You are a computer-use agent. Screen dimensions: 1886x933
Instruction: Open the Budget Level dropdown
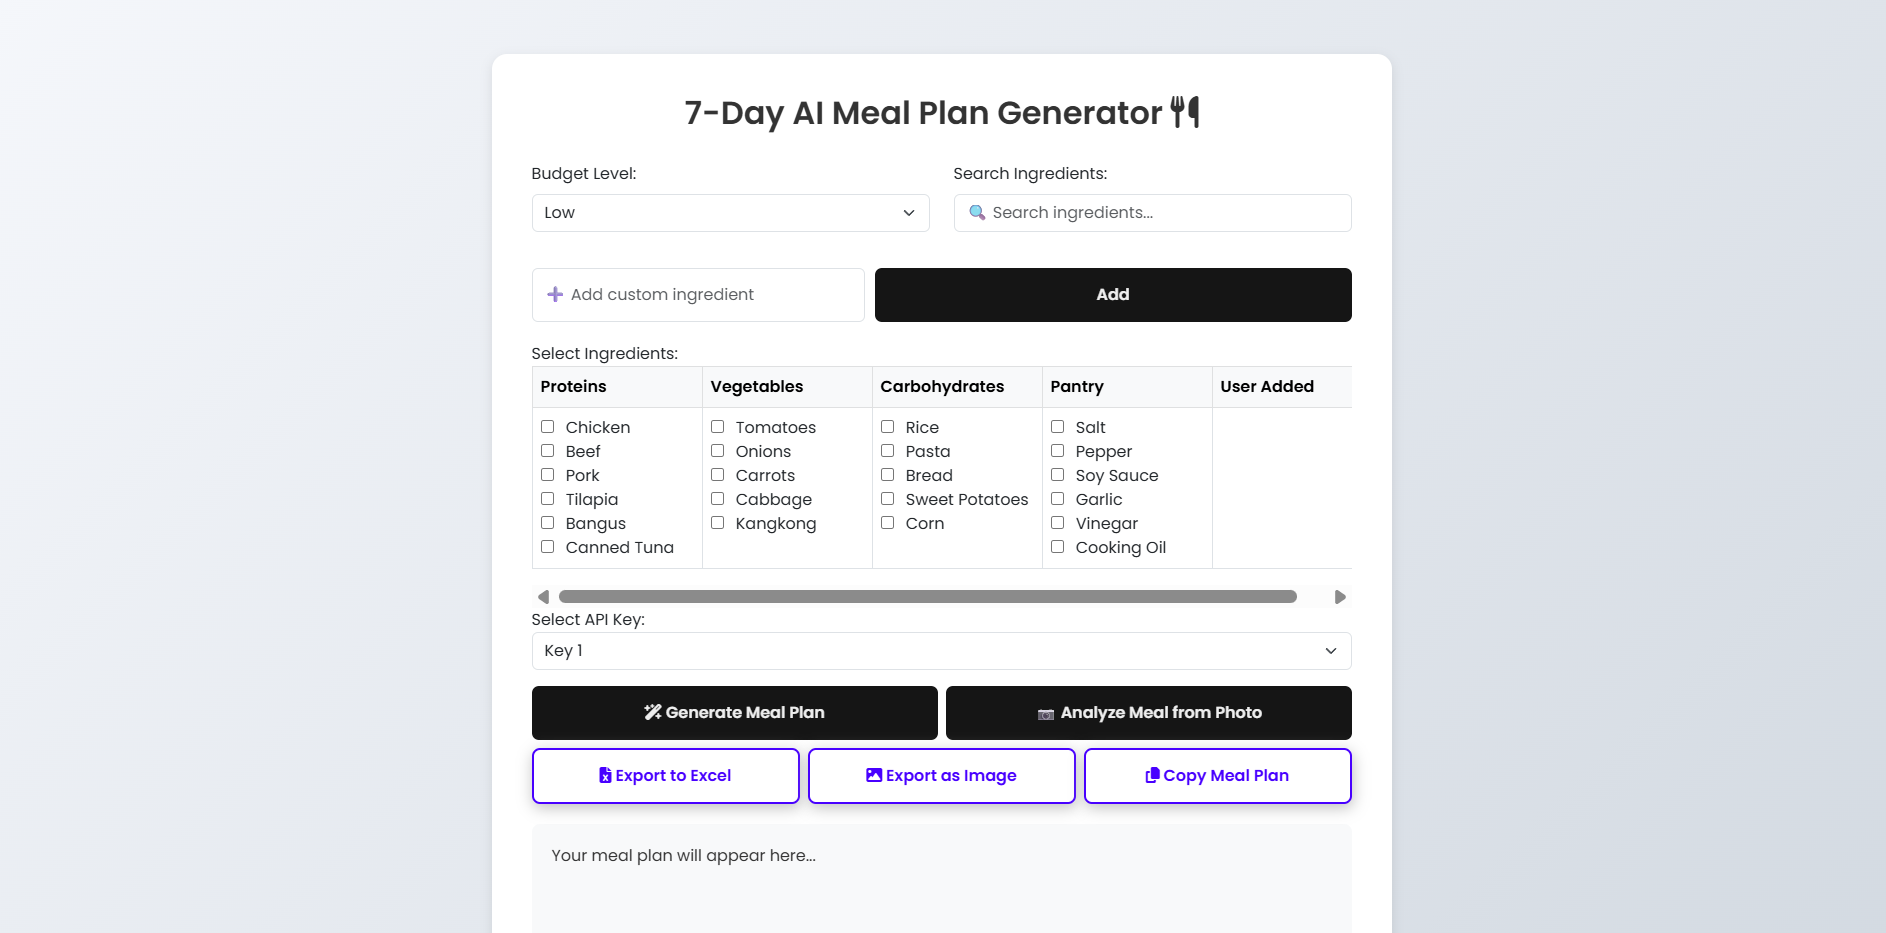[730, 213]
